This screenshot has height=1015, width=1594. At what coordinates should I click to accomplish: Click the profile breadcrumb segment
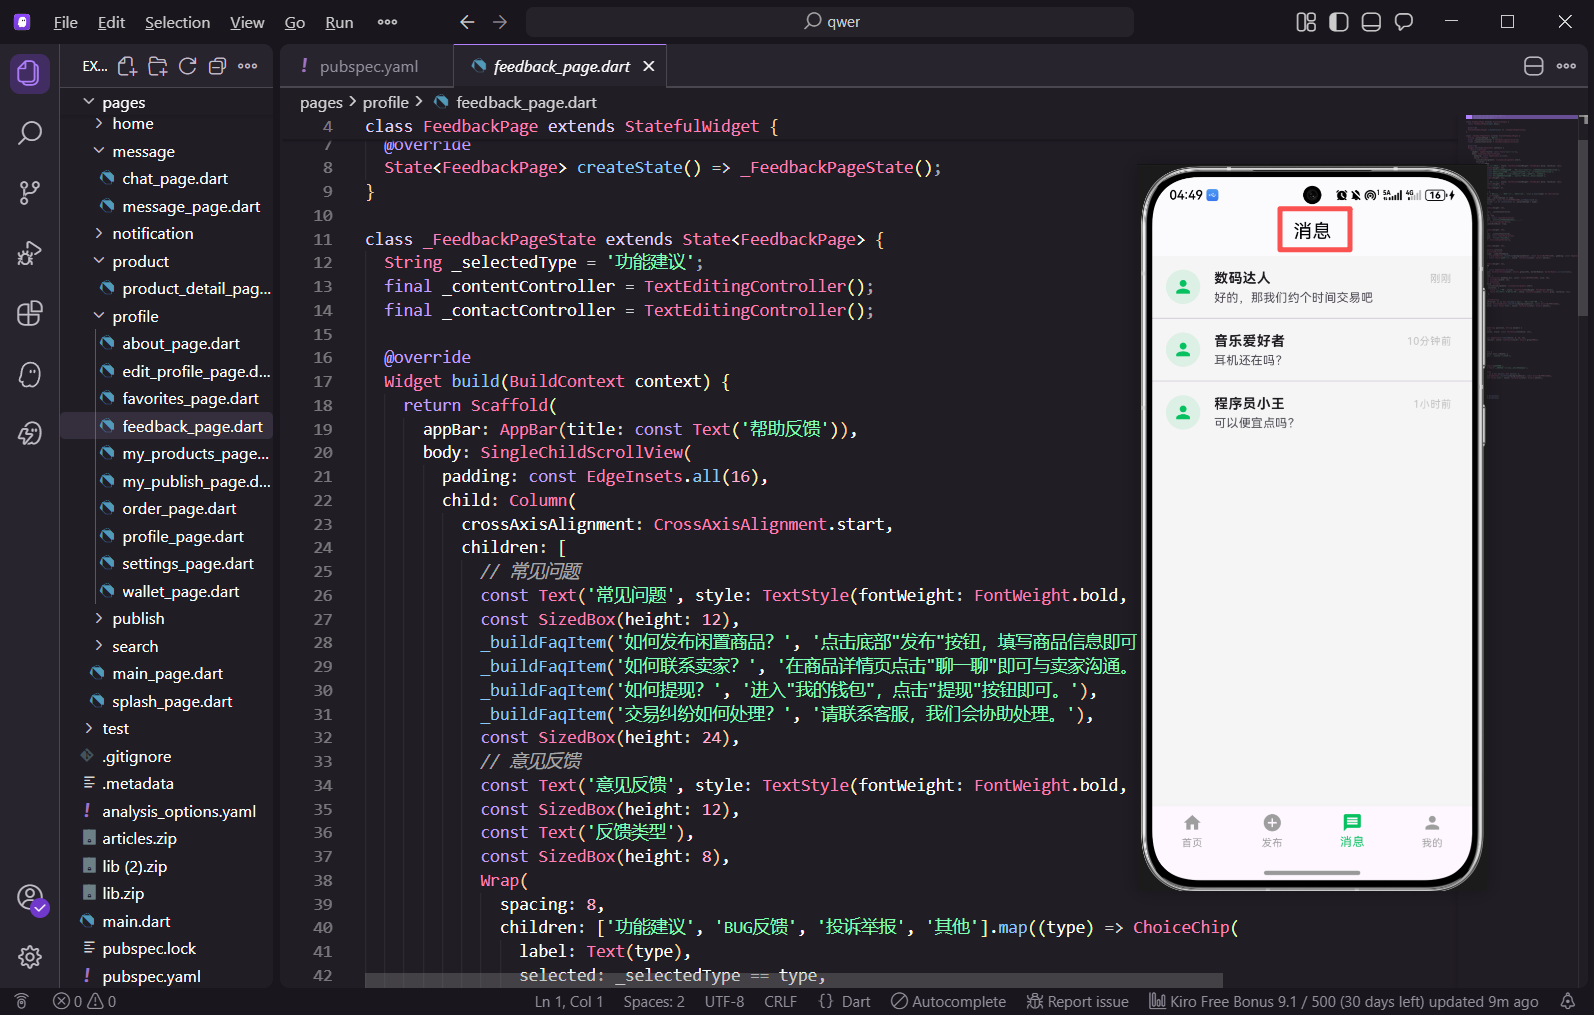[x=385, y=102]
